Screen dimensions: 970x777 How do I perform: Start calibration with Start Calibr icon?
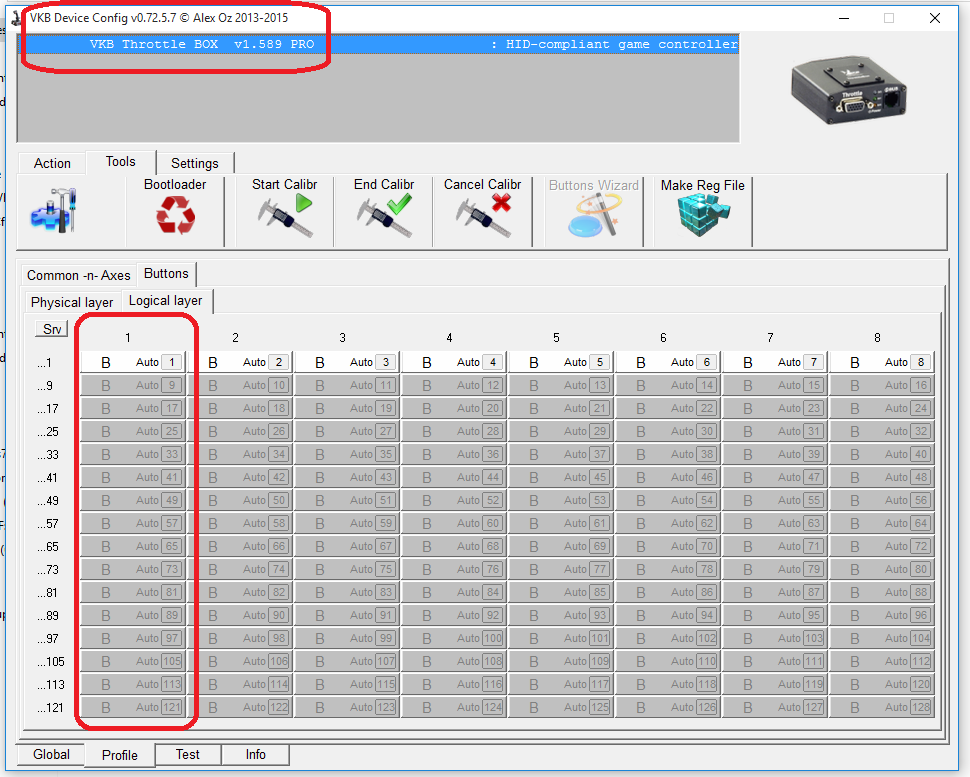pyautogui.click(x=285, y=215)
